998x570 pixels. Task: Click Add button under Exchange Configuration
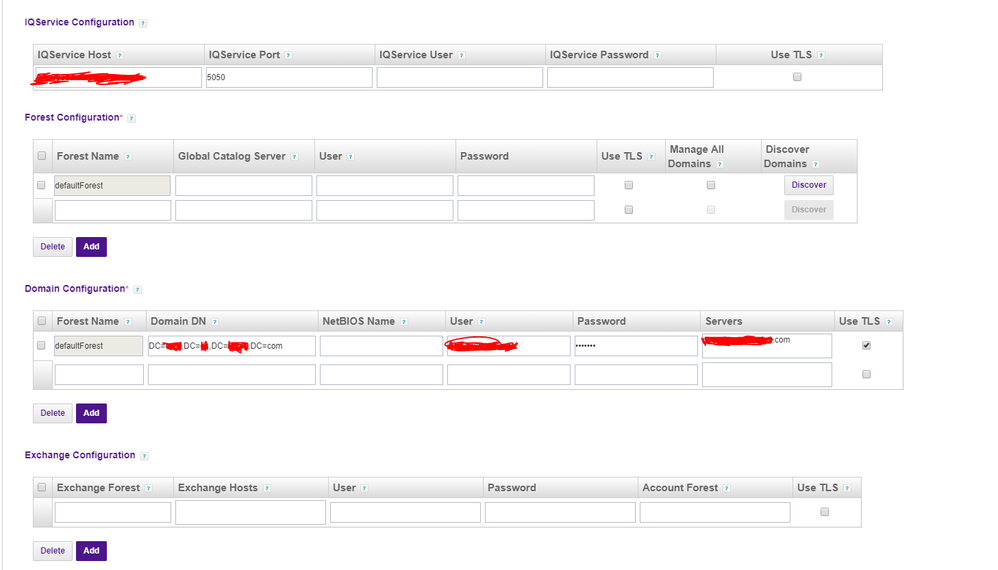pyautogui.click(x=91, y=551)
